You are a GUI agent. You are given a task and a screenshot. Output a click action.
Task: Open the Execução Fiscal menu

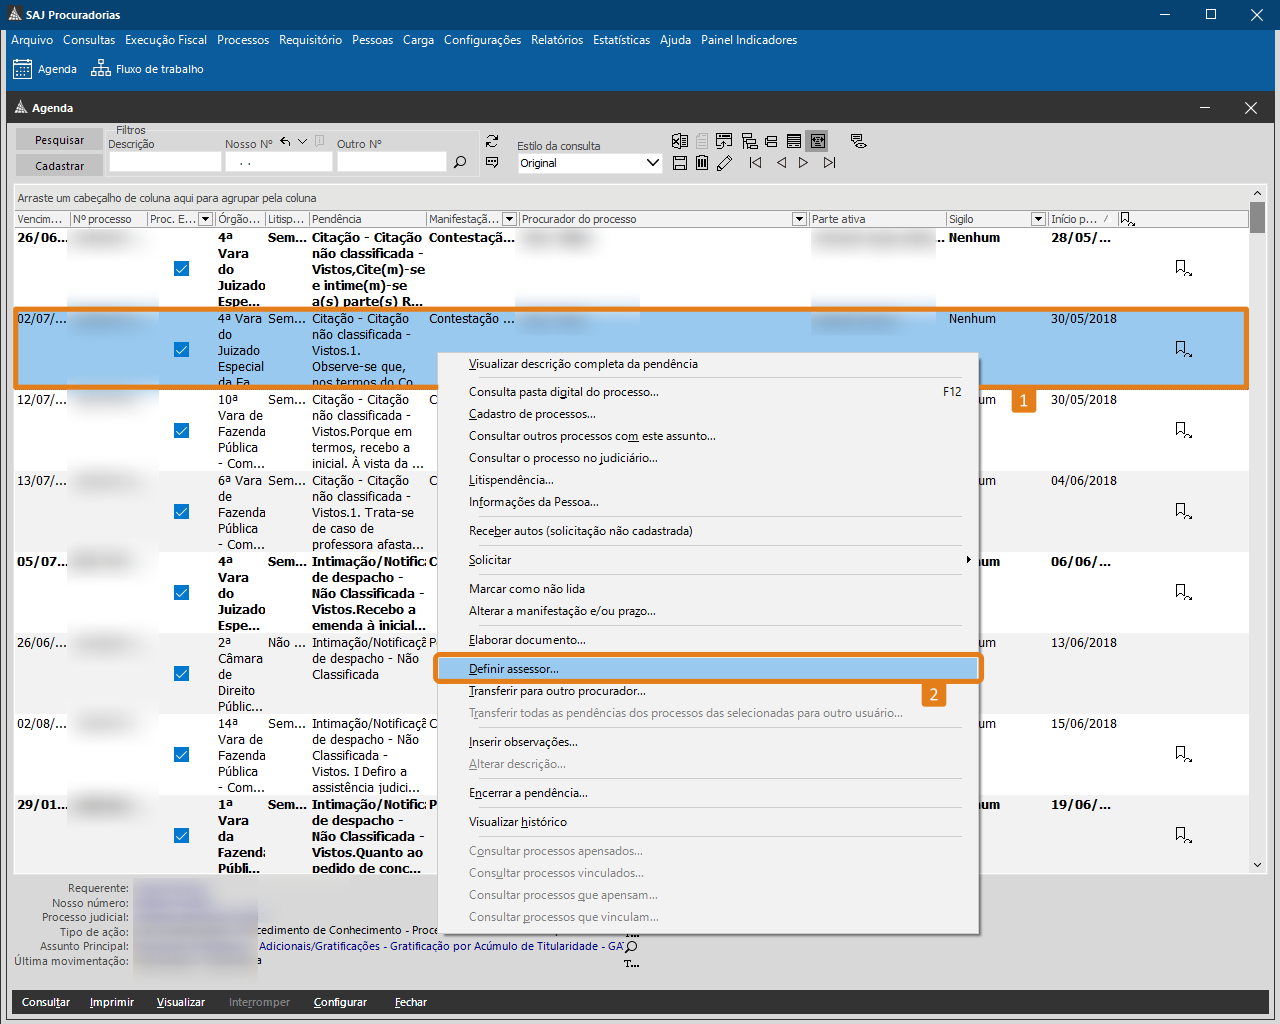coord(166,40)
